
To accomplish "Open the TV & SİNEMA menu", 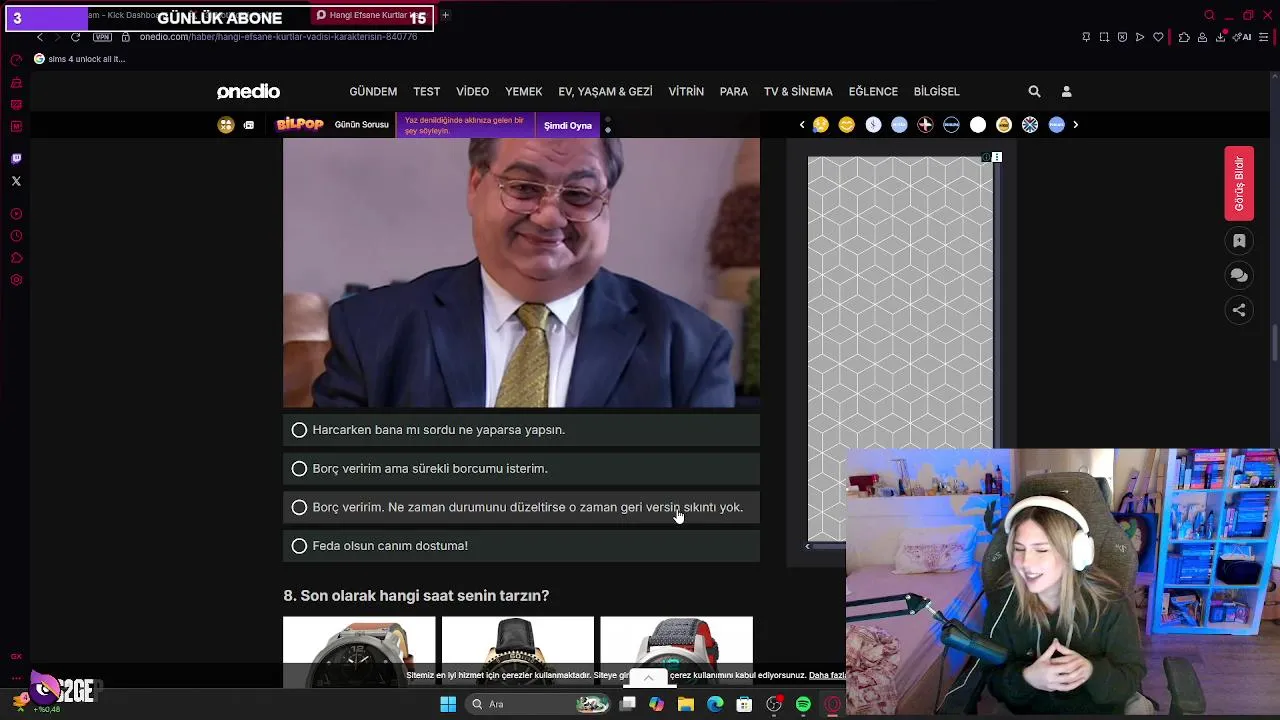I will tap(798, 91).
